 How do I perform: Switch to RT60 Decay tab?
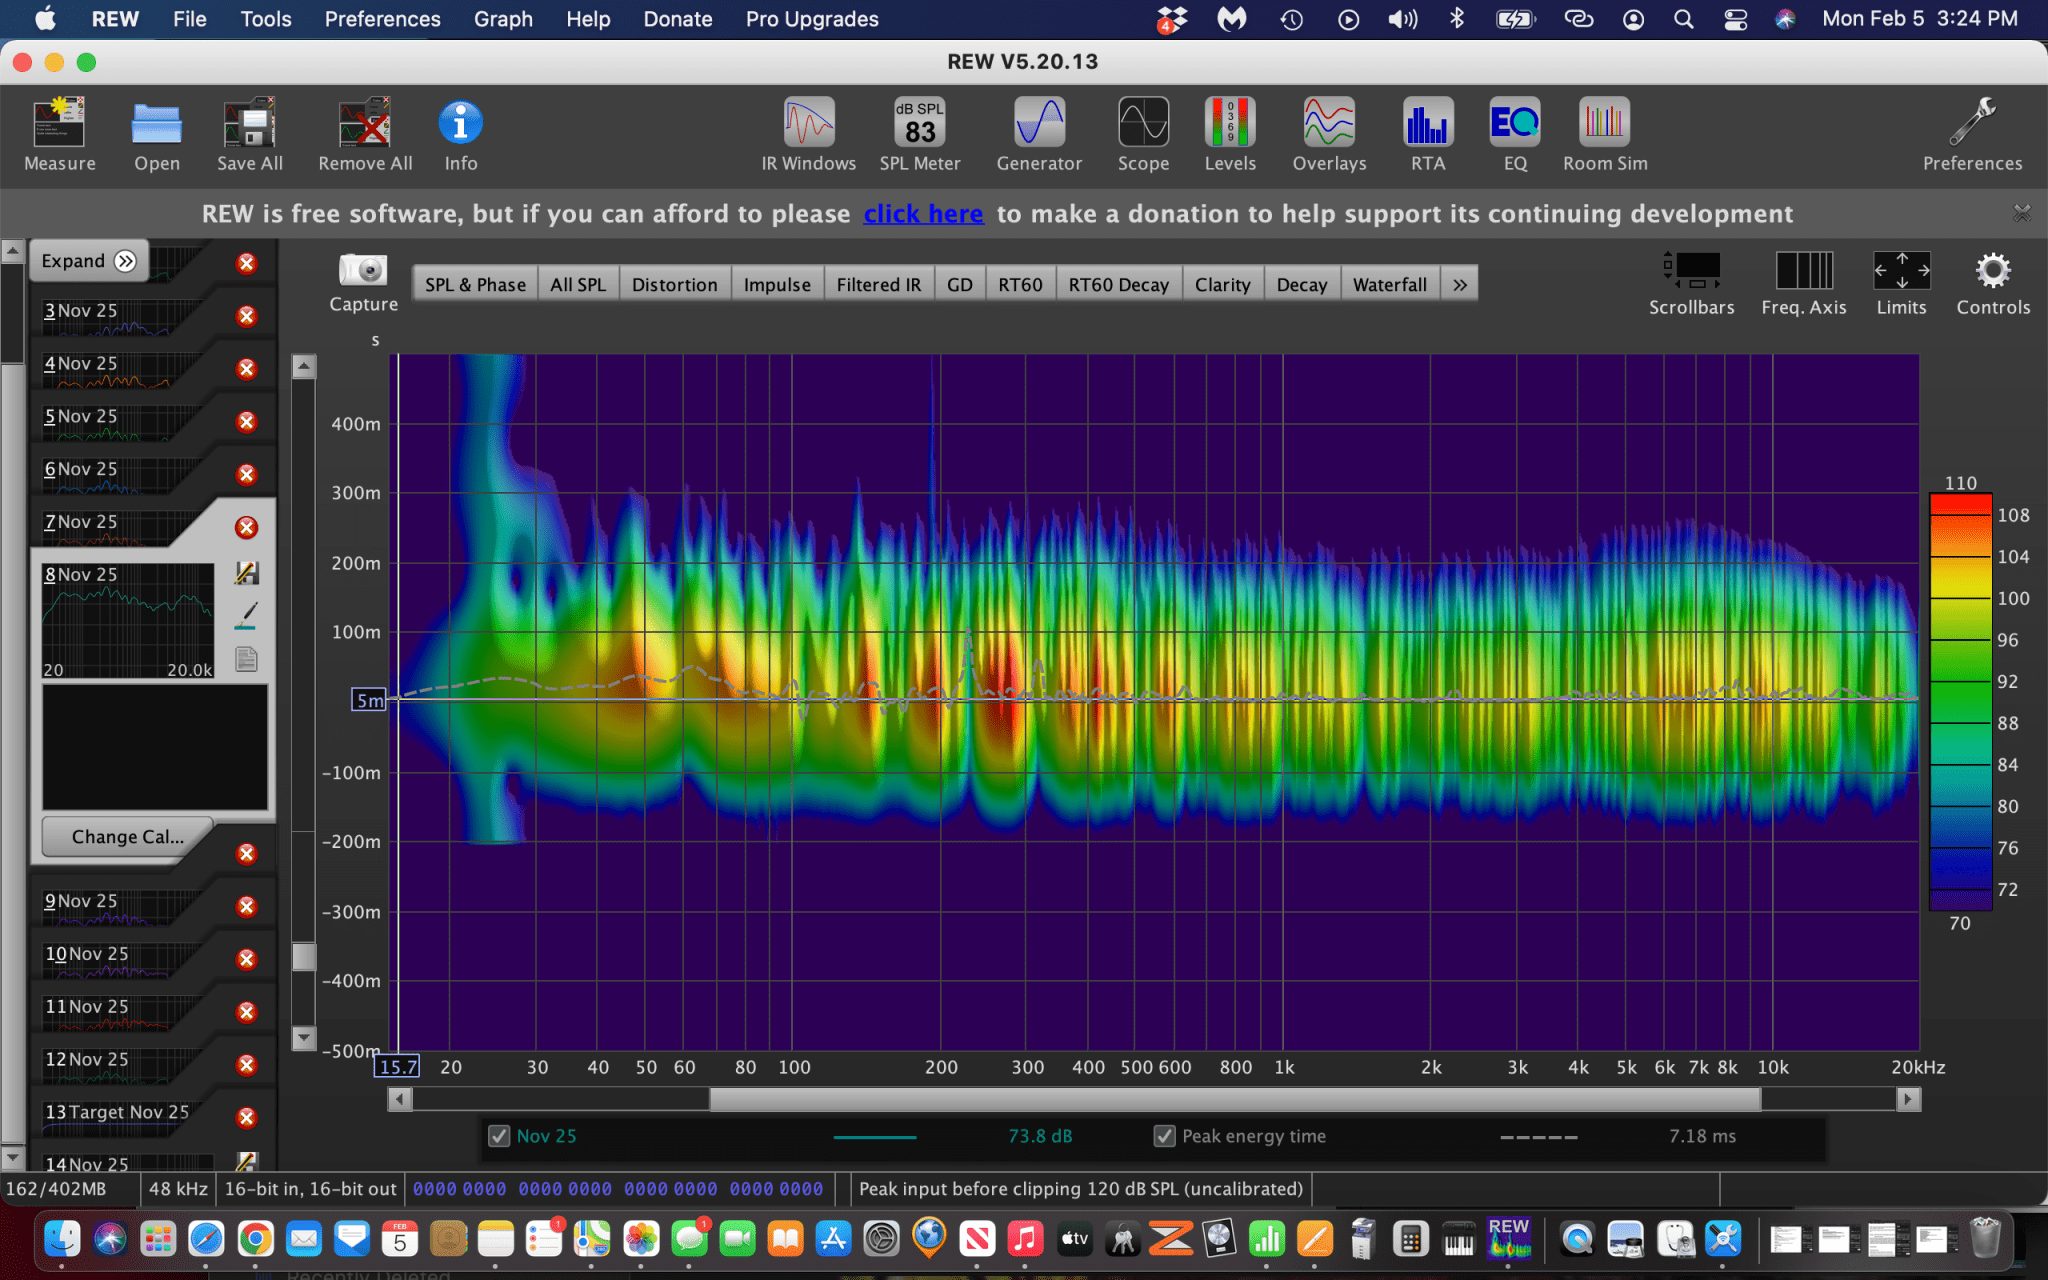tap(1118, 285)
